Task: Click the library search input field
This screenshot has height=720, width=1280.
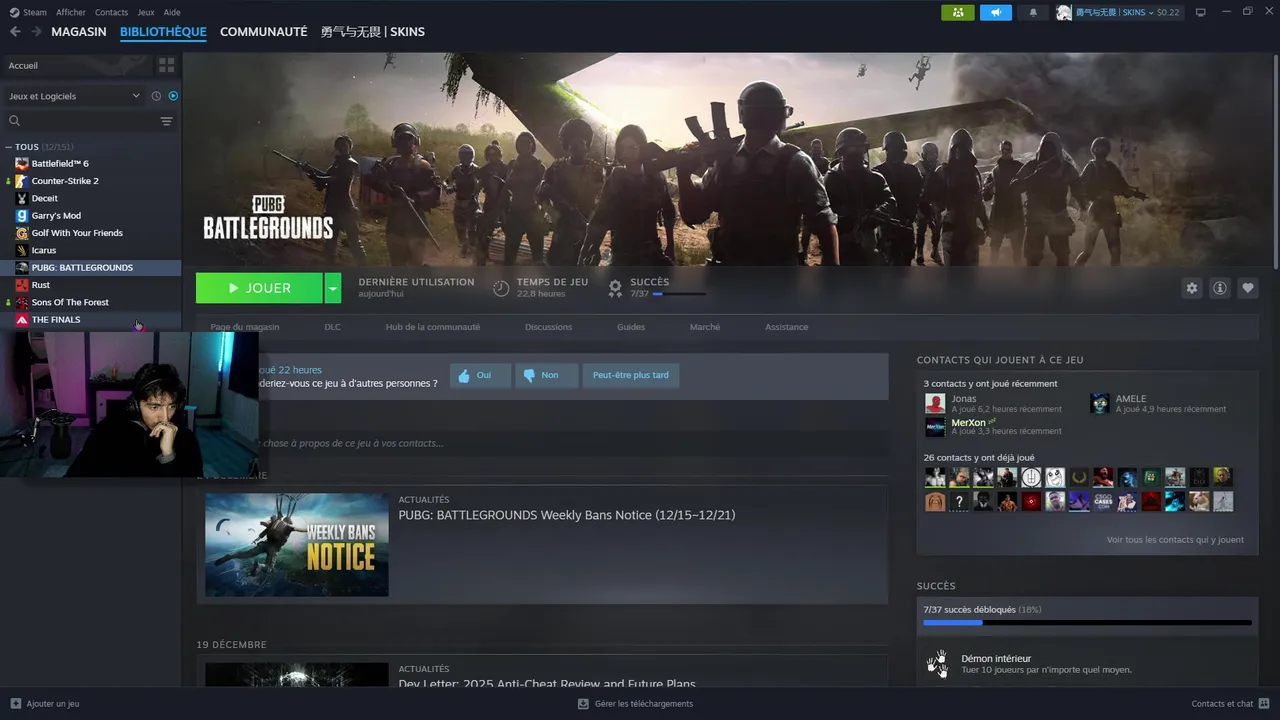Action: (x=90, y=121)
